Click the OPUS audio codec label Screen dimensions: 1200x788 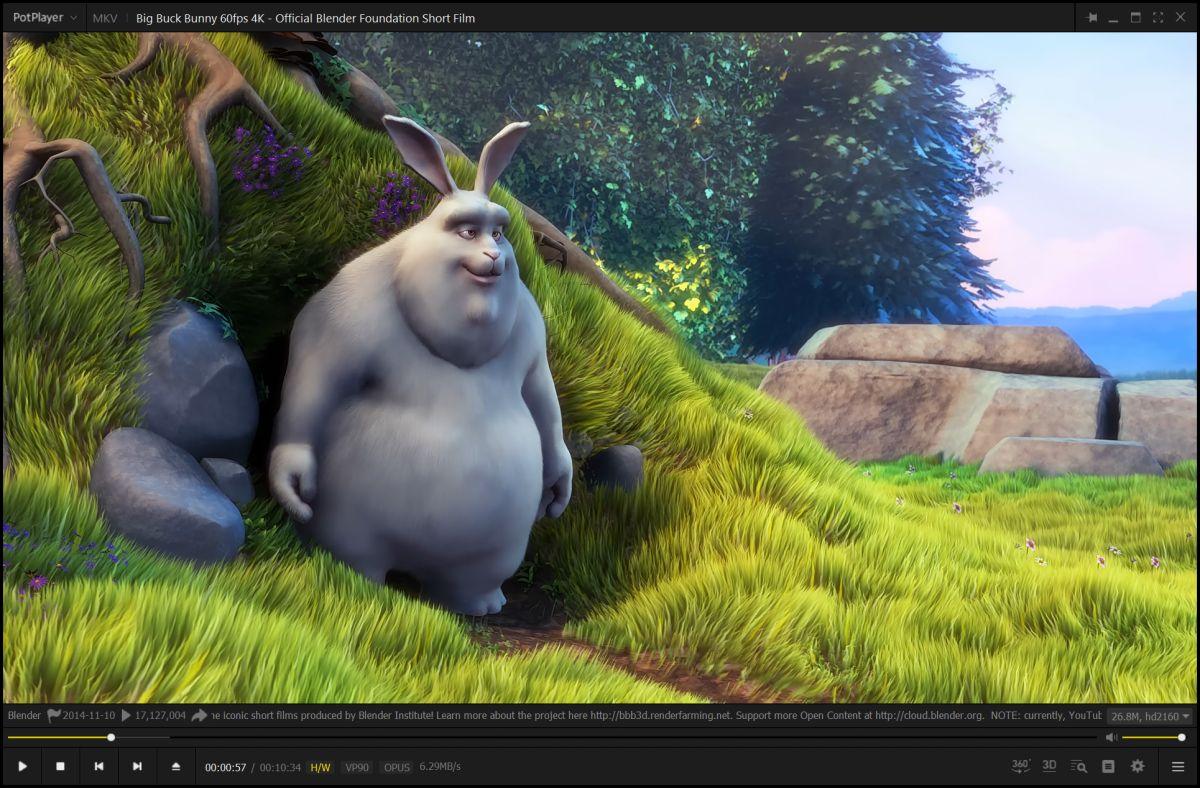click(x=397, y=767)
